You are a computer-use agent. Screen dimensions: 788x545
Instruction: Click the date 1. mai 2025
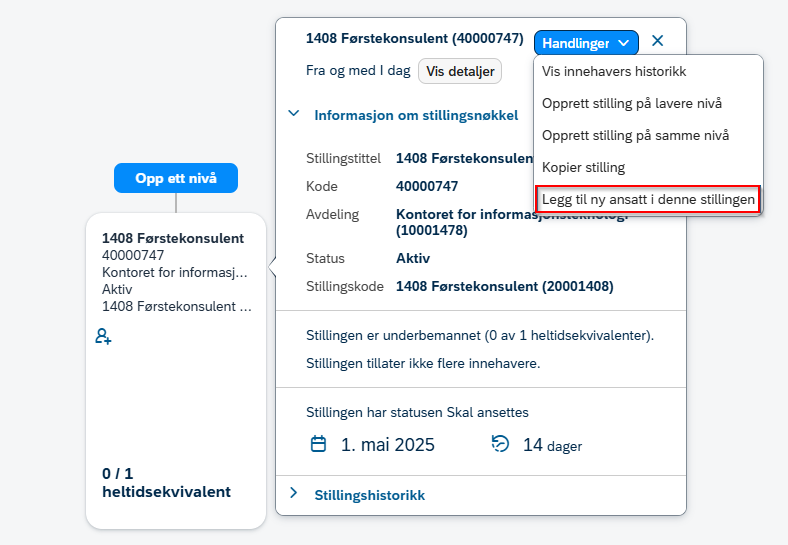pos(387,445)
